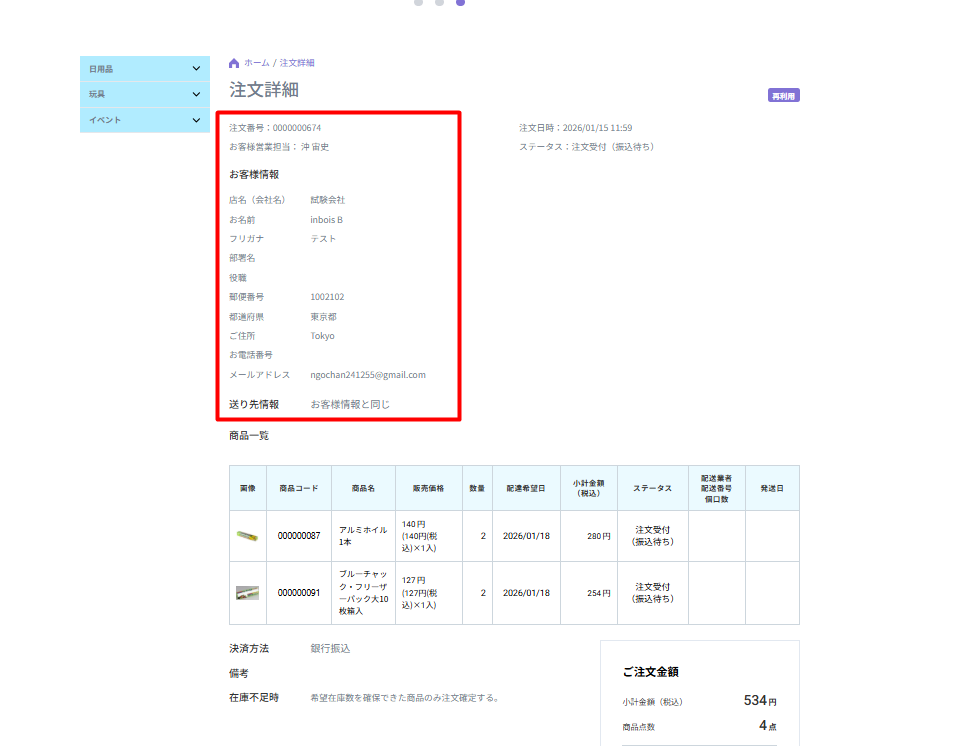Open the freezer pack product thumbnail image
This screenshot has width=972, height=746.
click(247, 593)
